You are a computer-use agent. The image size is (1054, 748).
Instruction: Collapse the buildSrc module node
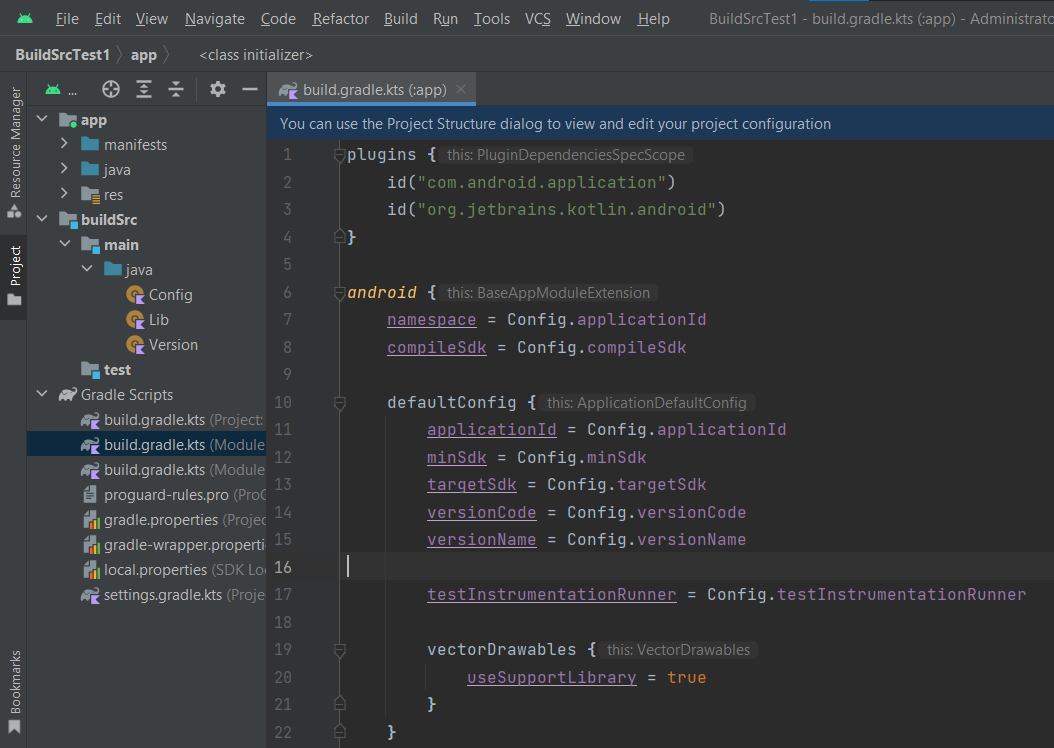click(x=42, y=219)
